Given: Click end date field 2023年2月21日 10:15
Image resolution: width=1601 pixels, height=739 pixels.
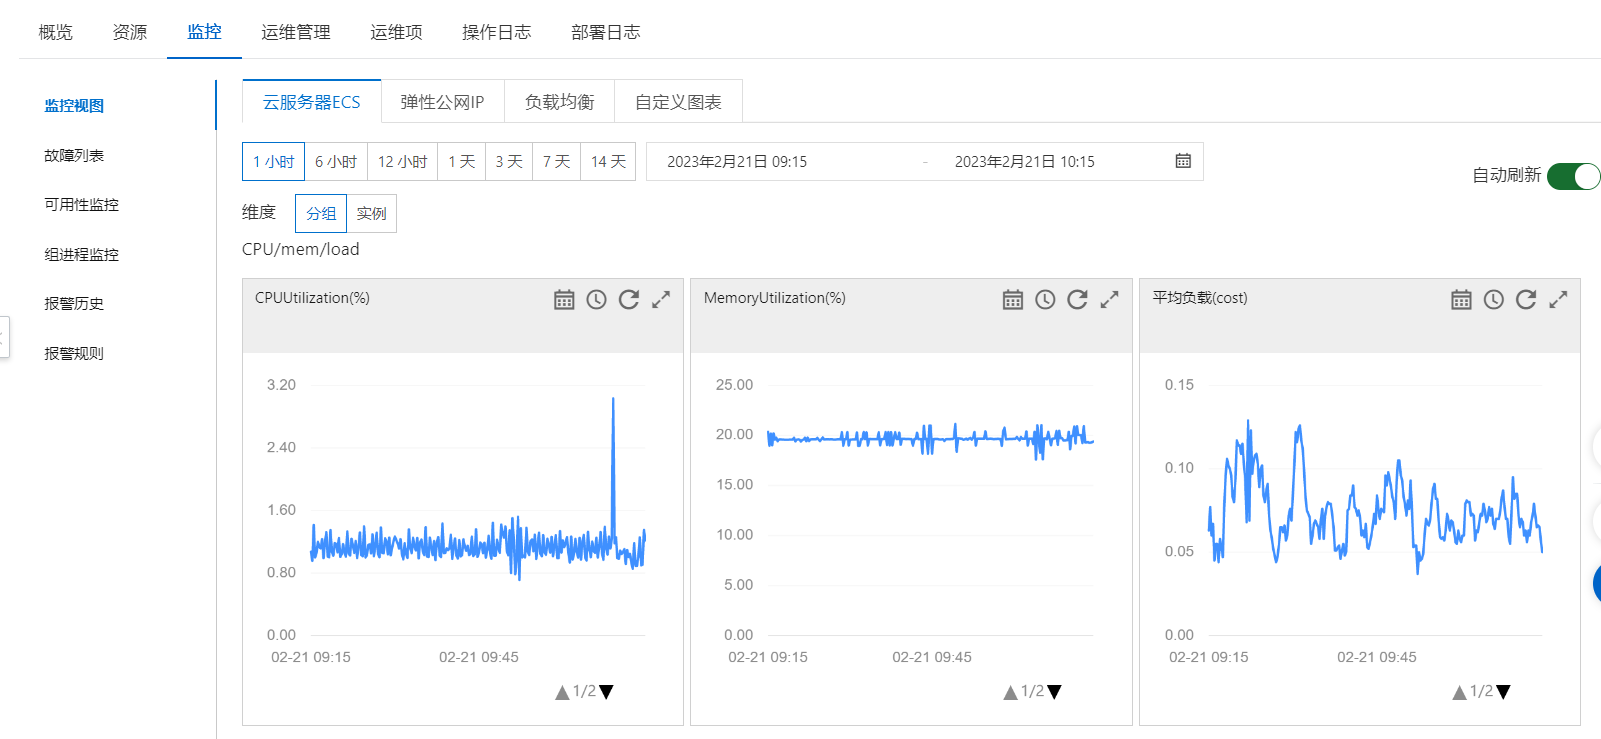Looking at the screenshot, I should [1024, 161].
